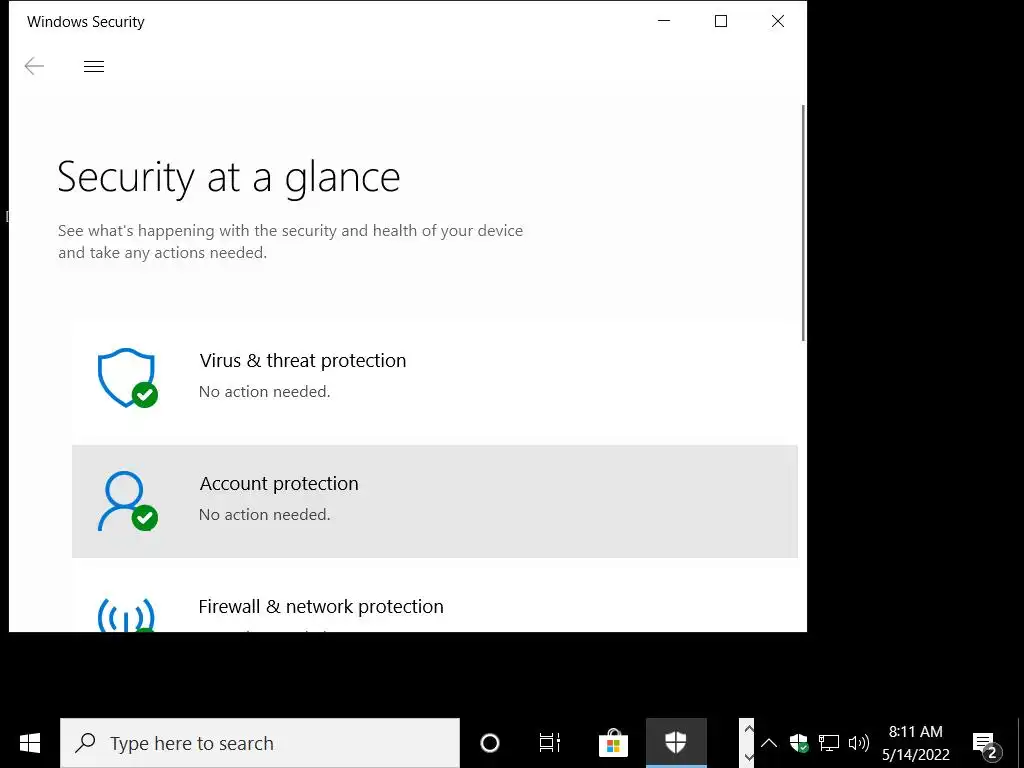
Task: Go back using the back arrow
Action: [x=34, y=66]
